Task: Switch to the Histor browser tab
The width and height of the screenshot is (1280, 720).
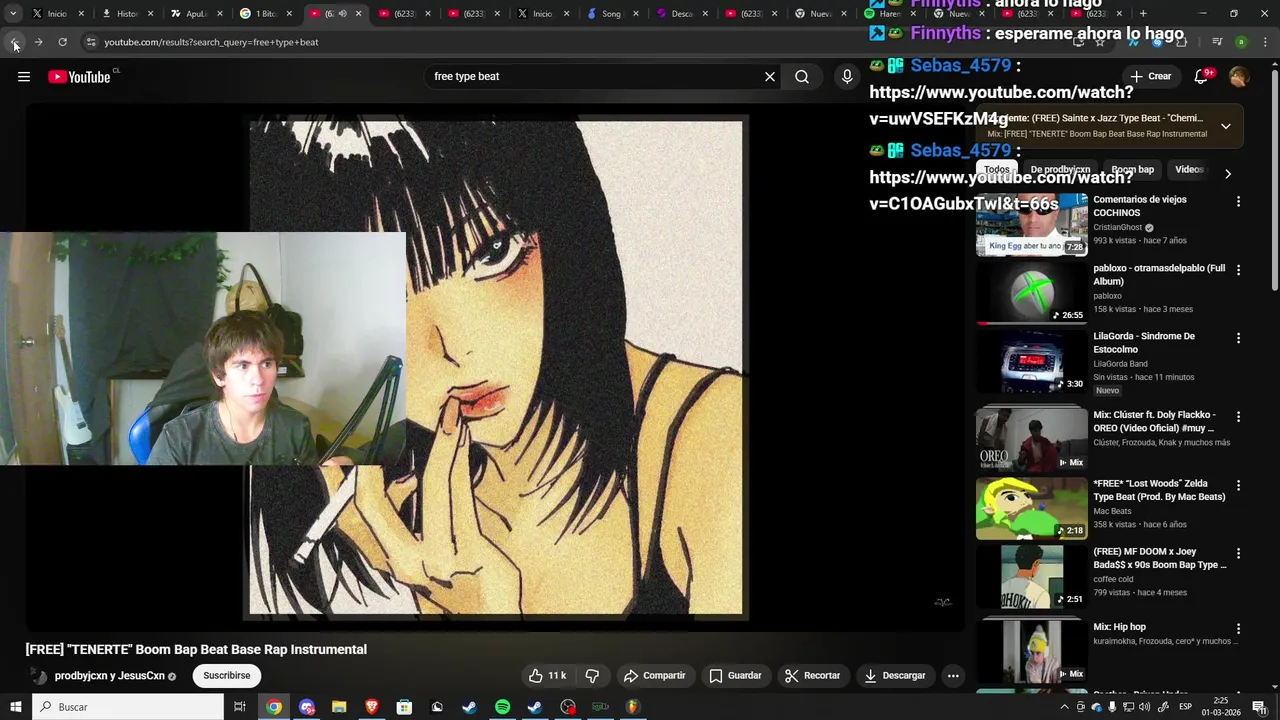Action: tap(126, 14)
